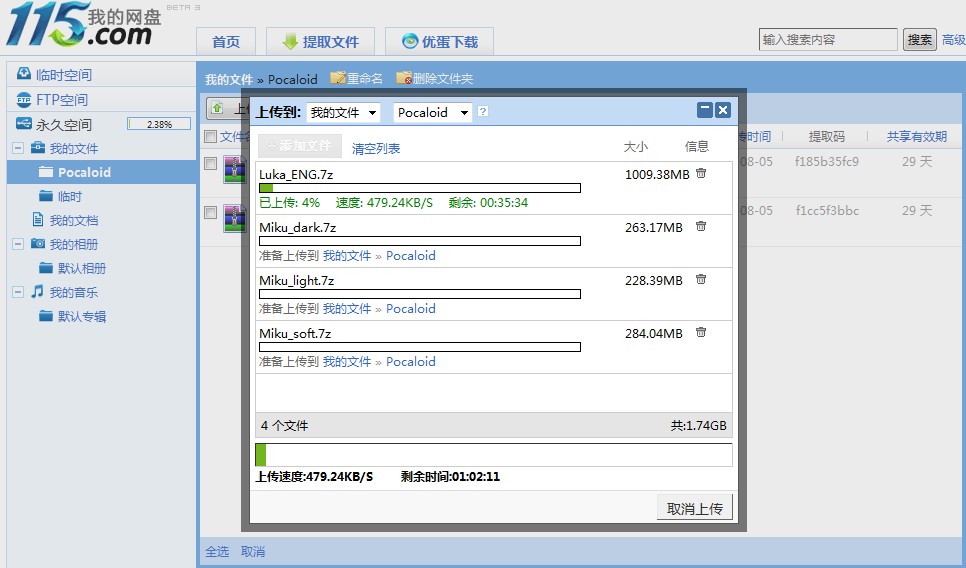Click the upload icon behind the dialog
The image size is (966, 568).
[217, 108]
